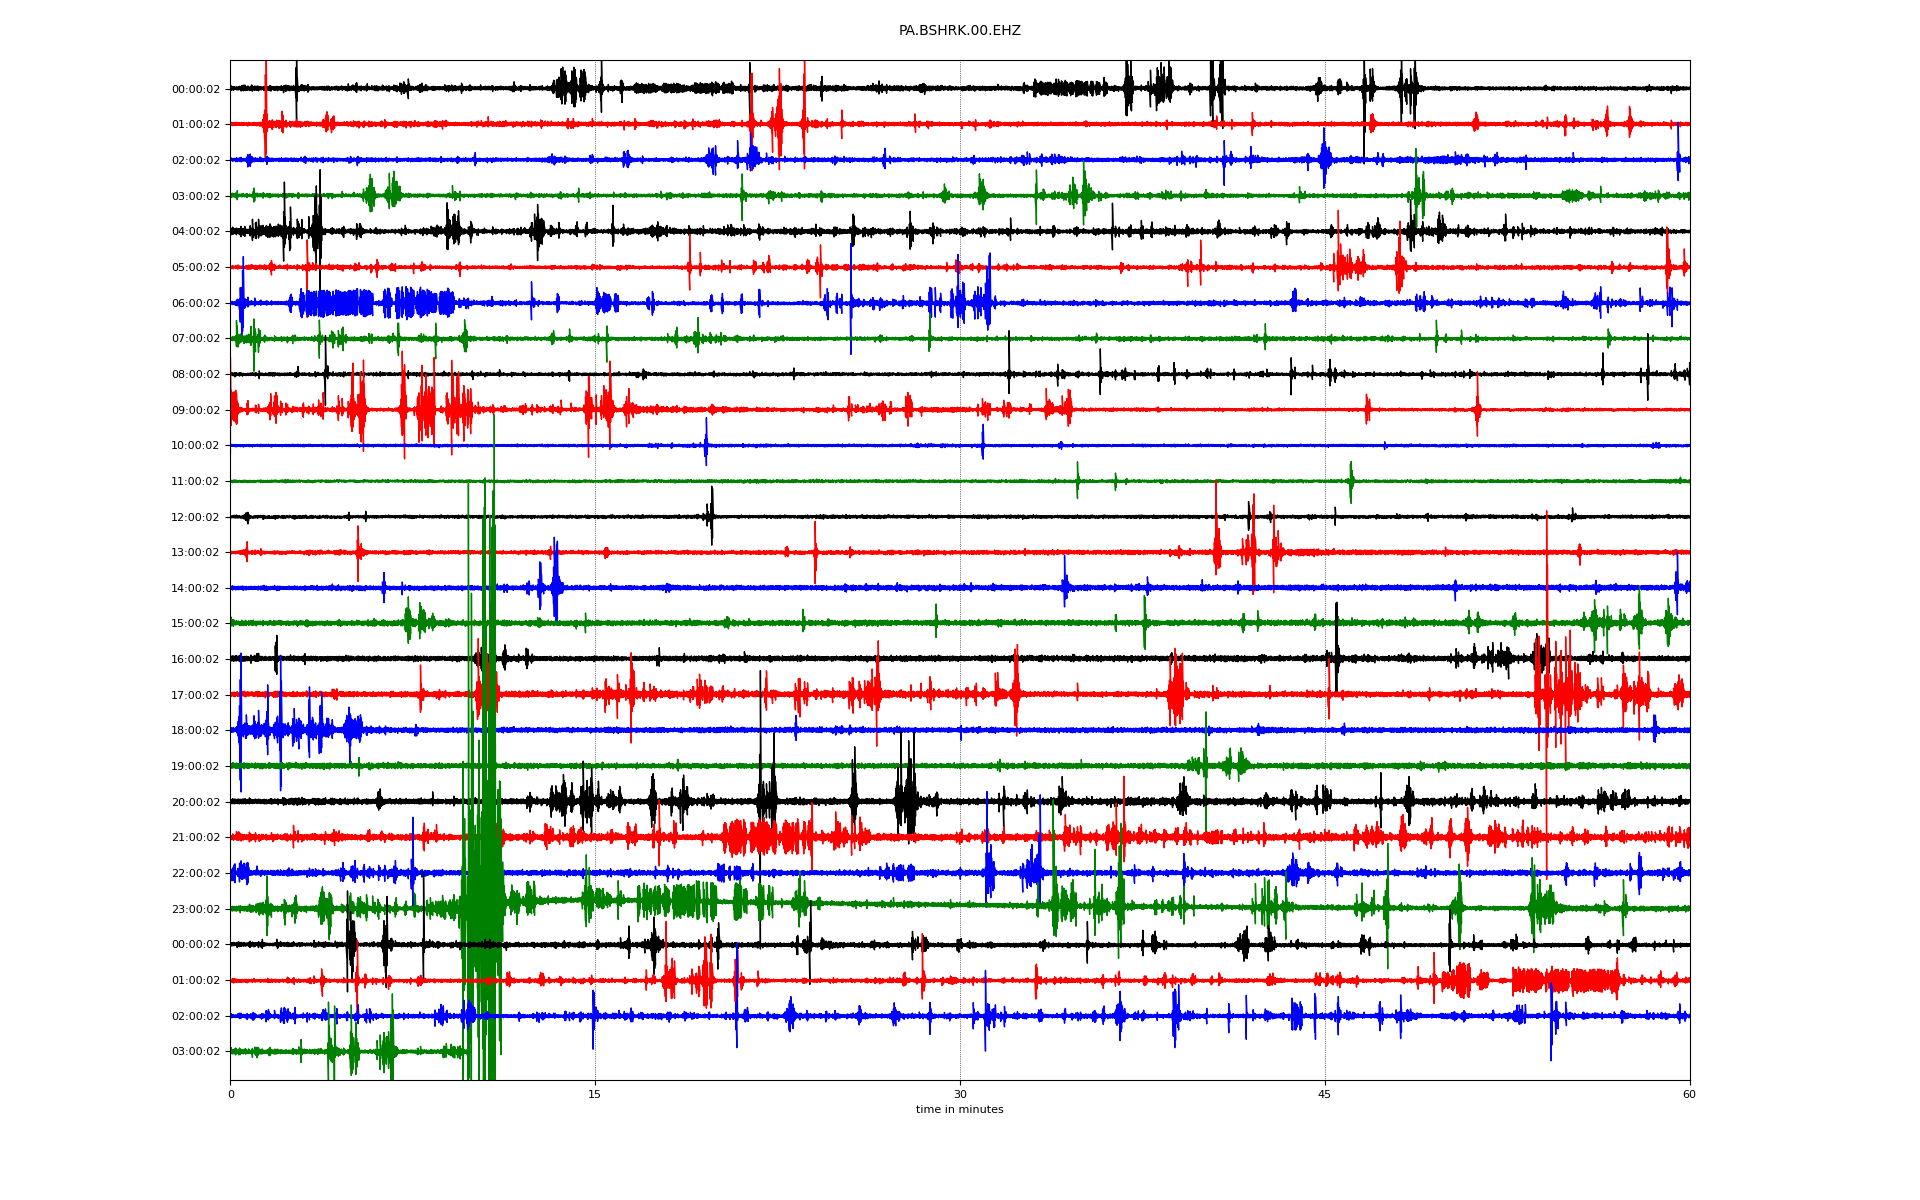The width and height of the screenshot is (1920, 1200).
Task: Select the 10:00:02 row time label
Action: coord(195,446)
